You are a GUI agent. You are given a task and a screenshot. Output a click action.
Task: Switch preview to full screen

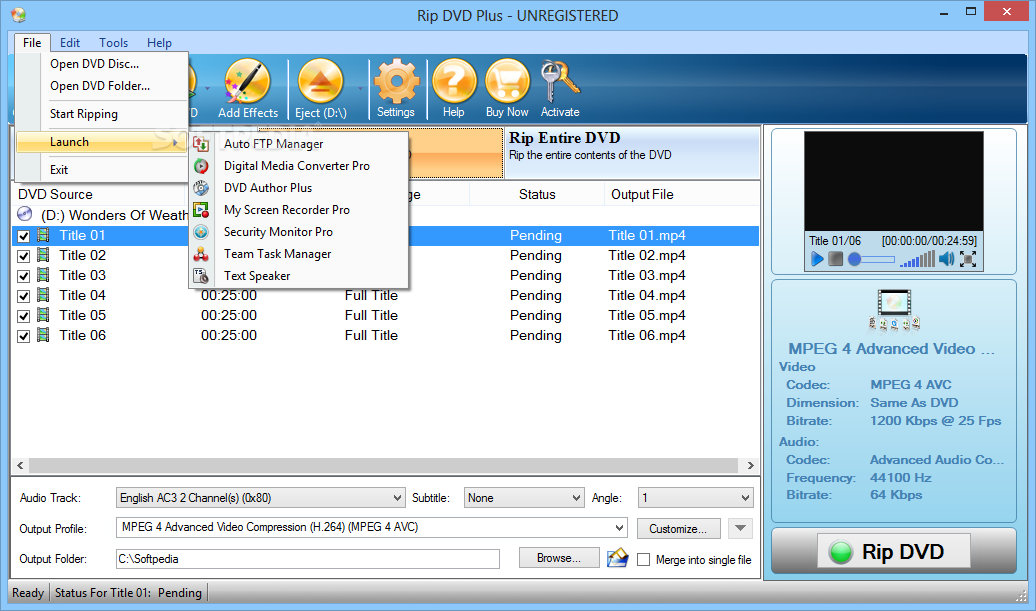coord(968,259)
